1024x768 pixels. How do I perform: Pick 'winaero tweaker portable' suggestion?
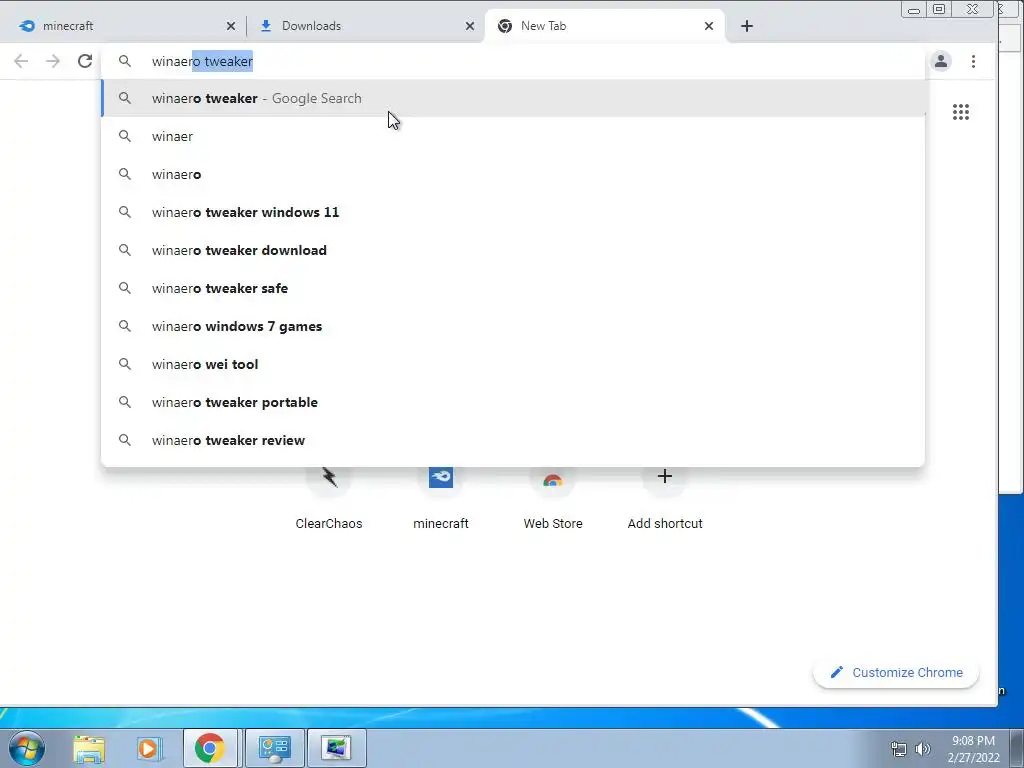point(514,402)
